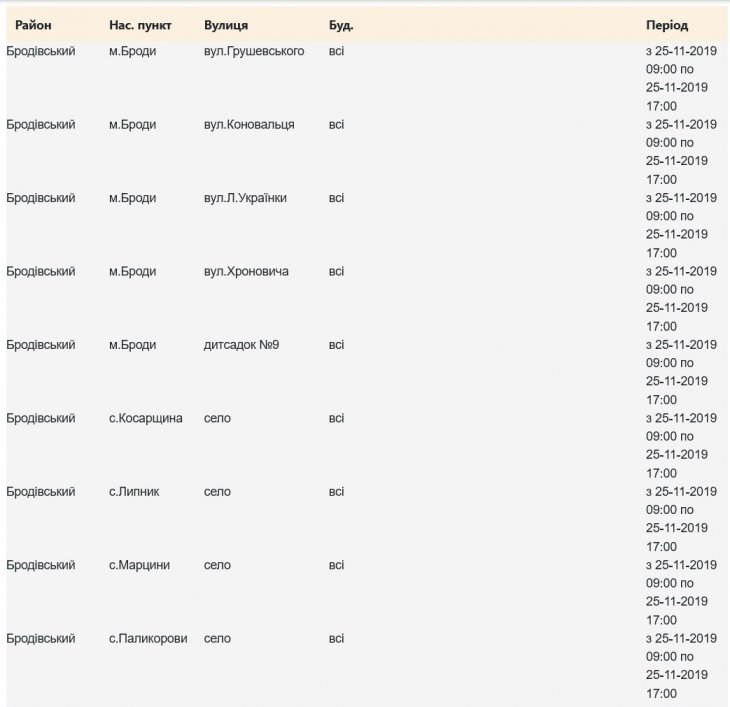Click the Нас. пункт column header
This screenshot has height=707, width=730.
[139, 24]
